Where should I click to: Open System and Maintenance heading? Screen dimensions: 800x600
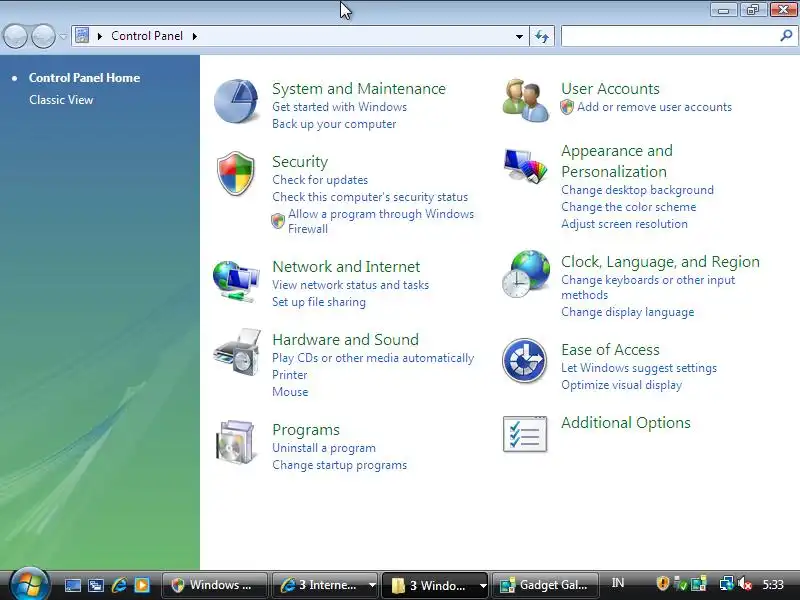[359, 88]
